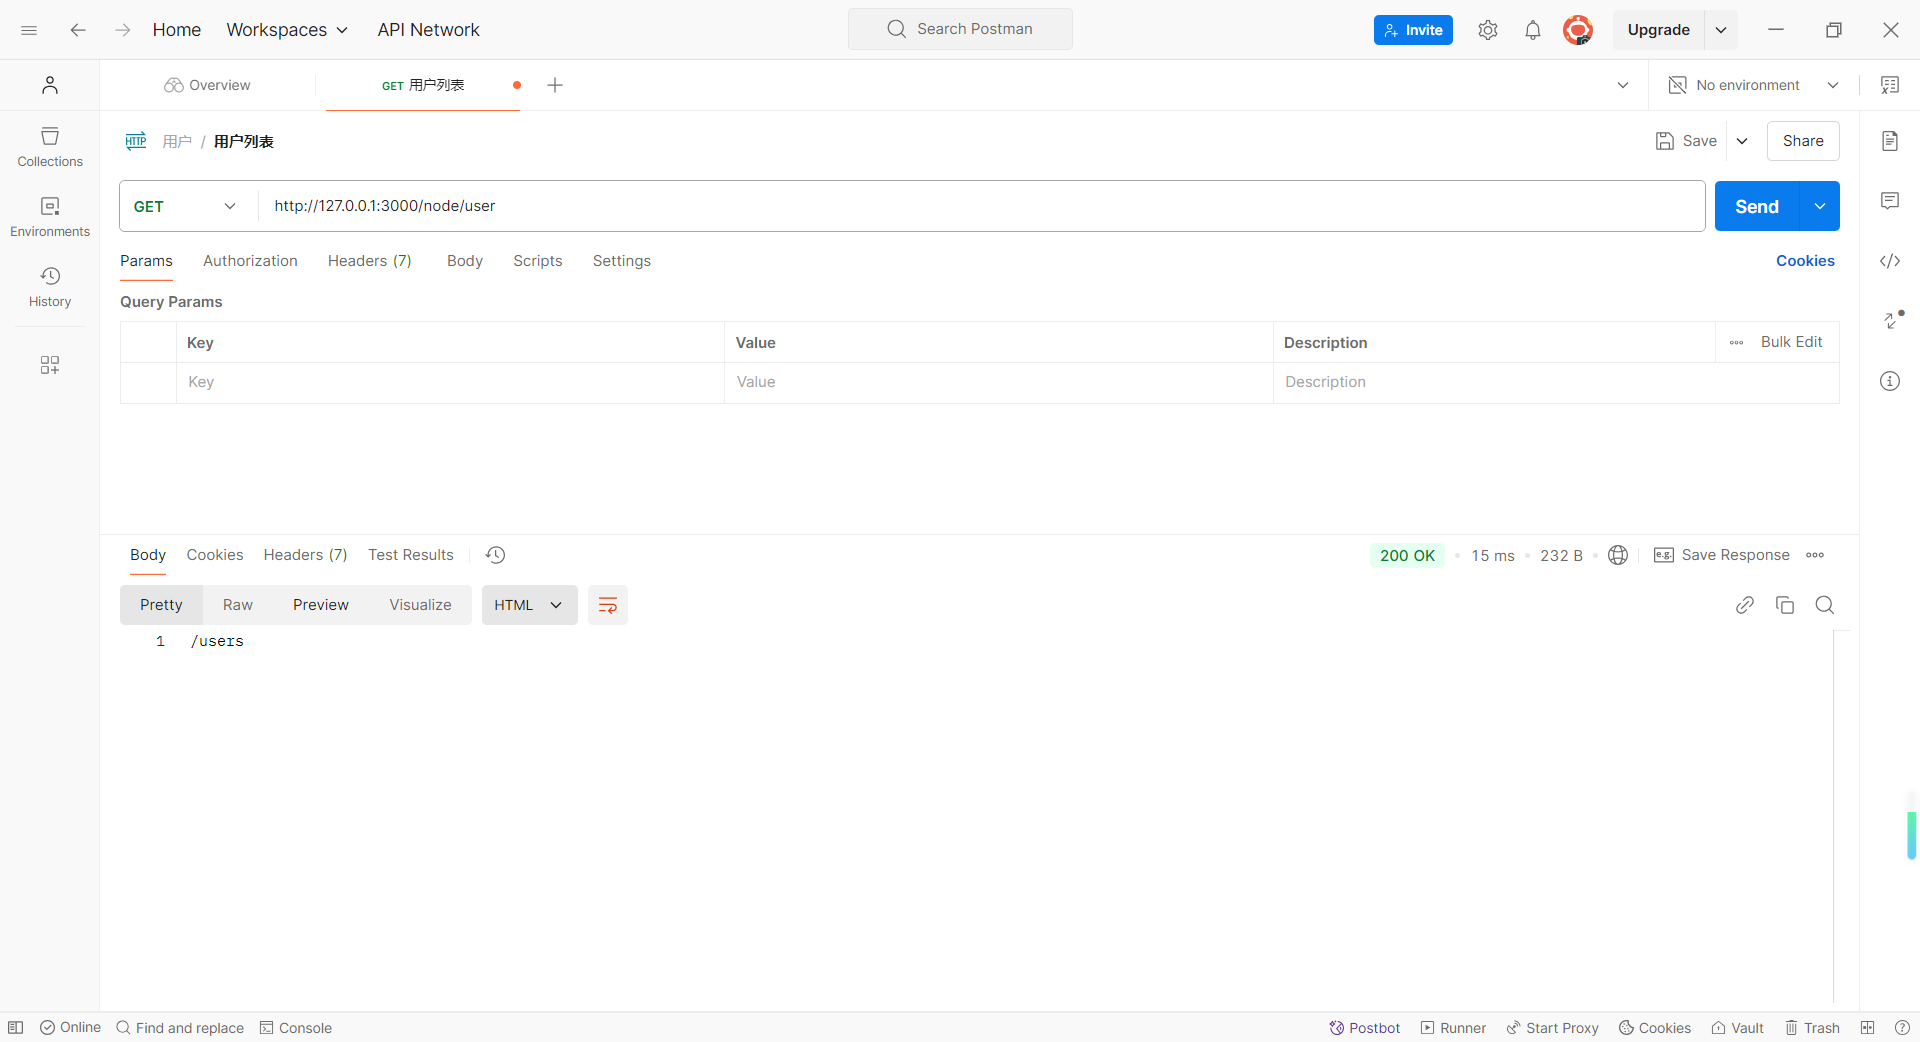Open the code snippet icon
This screenshot has width=1920, height=1042.
click(1890, 261)
